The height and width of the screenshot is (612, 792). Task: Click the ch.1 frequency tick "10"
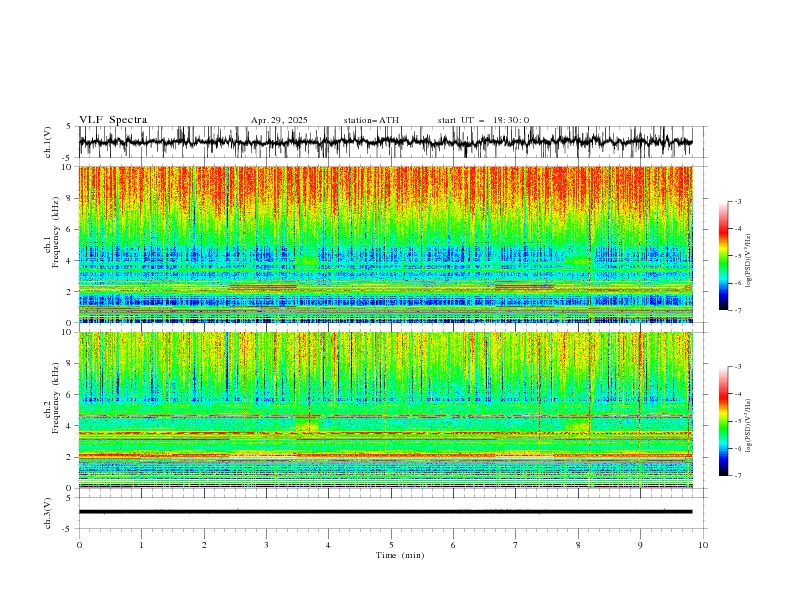pos(68,167)
